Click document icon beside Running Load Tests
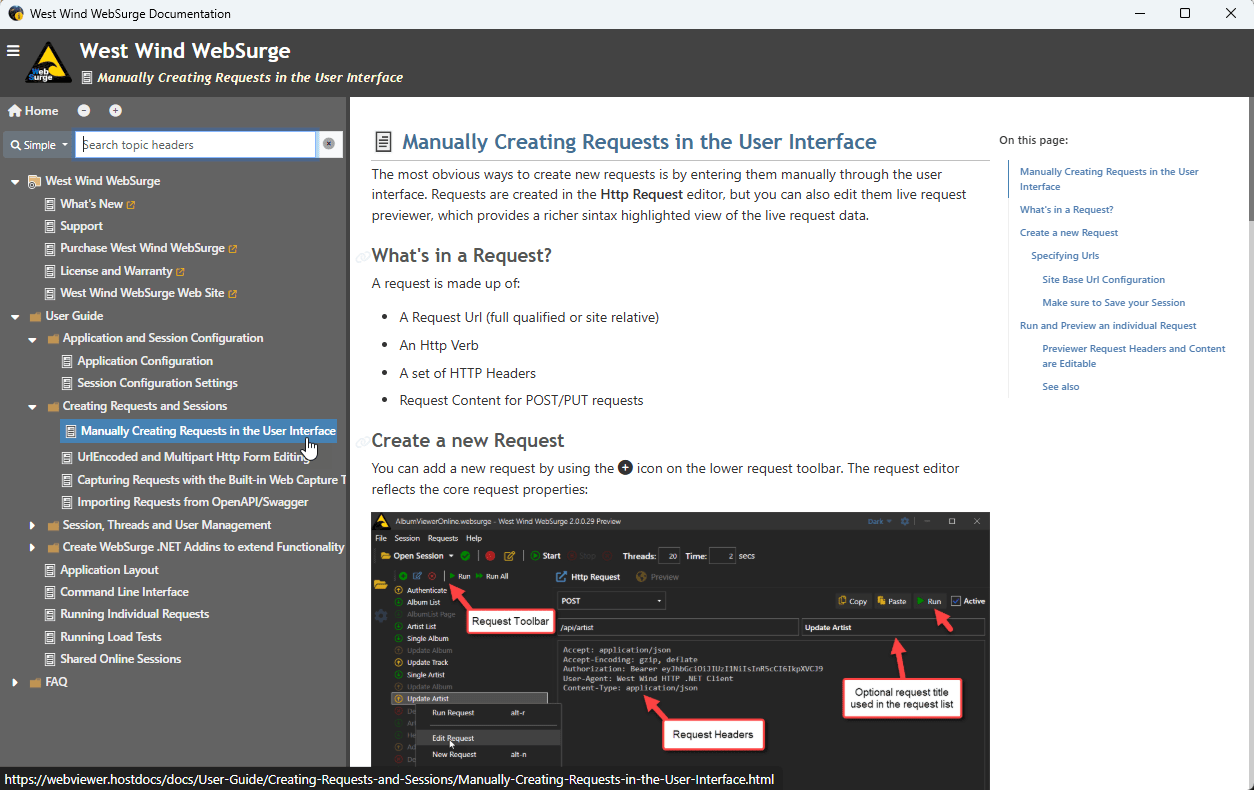Viewport: 1254px width, 790px height. (x=50, y=637)
